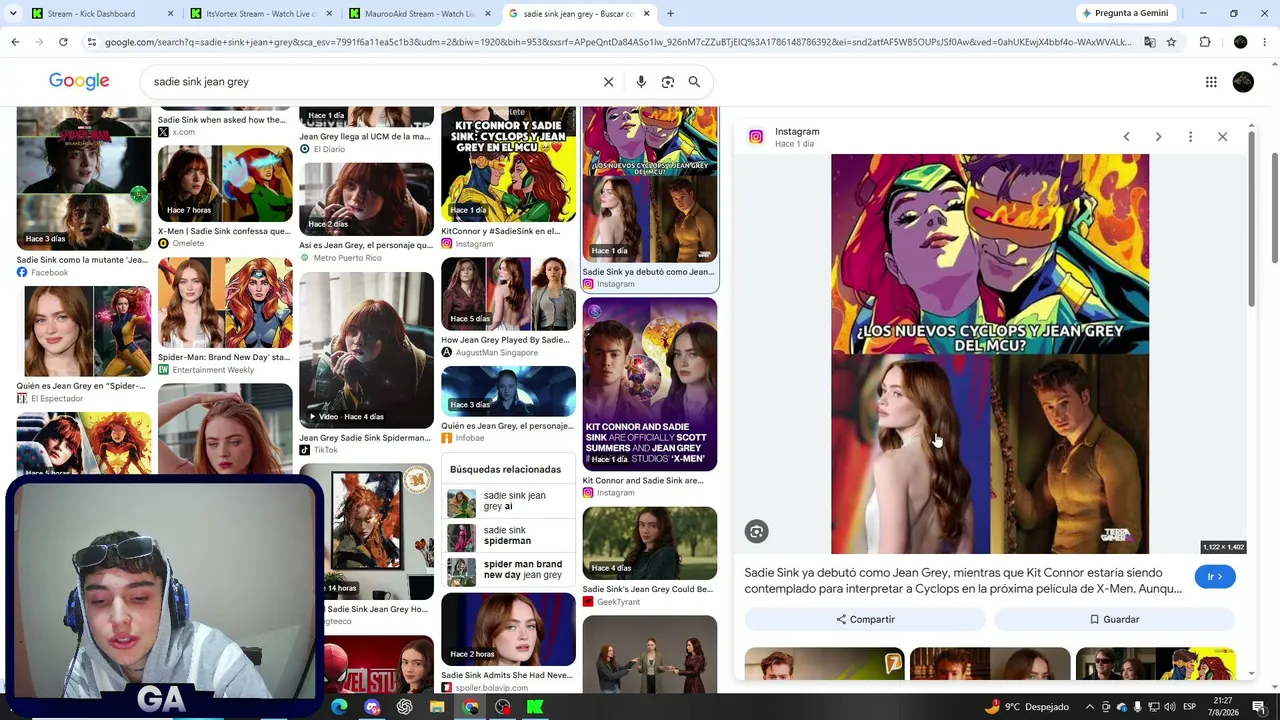Click the Pregunta a Gemini button
This screenshot has height=720, width=1280.
[1125, 13]
